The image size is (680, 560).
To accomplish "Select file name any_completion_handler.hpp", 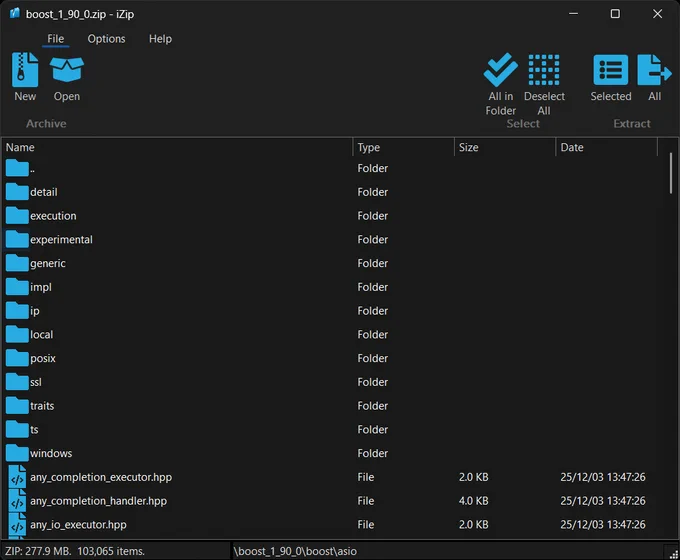I will (x=98, y=501).
